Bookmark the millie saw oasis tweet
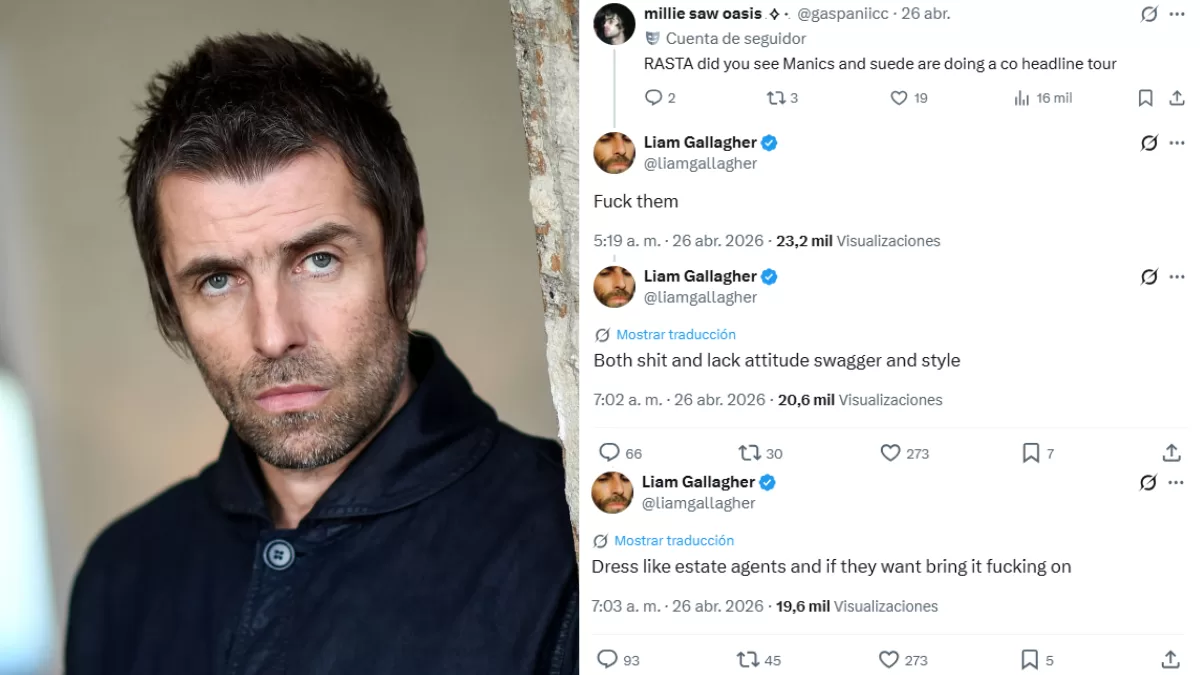This screenshot has height=675, width=1200. pyautogui.click(x=1146, y=98)
